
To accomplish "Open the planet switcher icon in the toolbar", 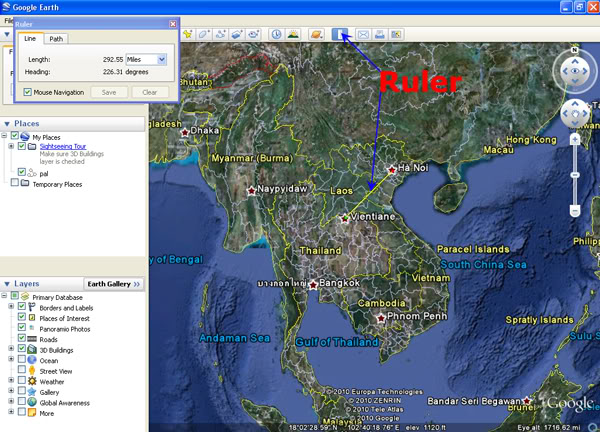I will coord(316,34).
